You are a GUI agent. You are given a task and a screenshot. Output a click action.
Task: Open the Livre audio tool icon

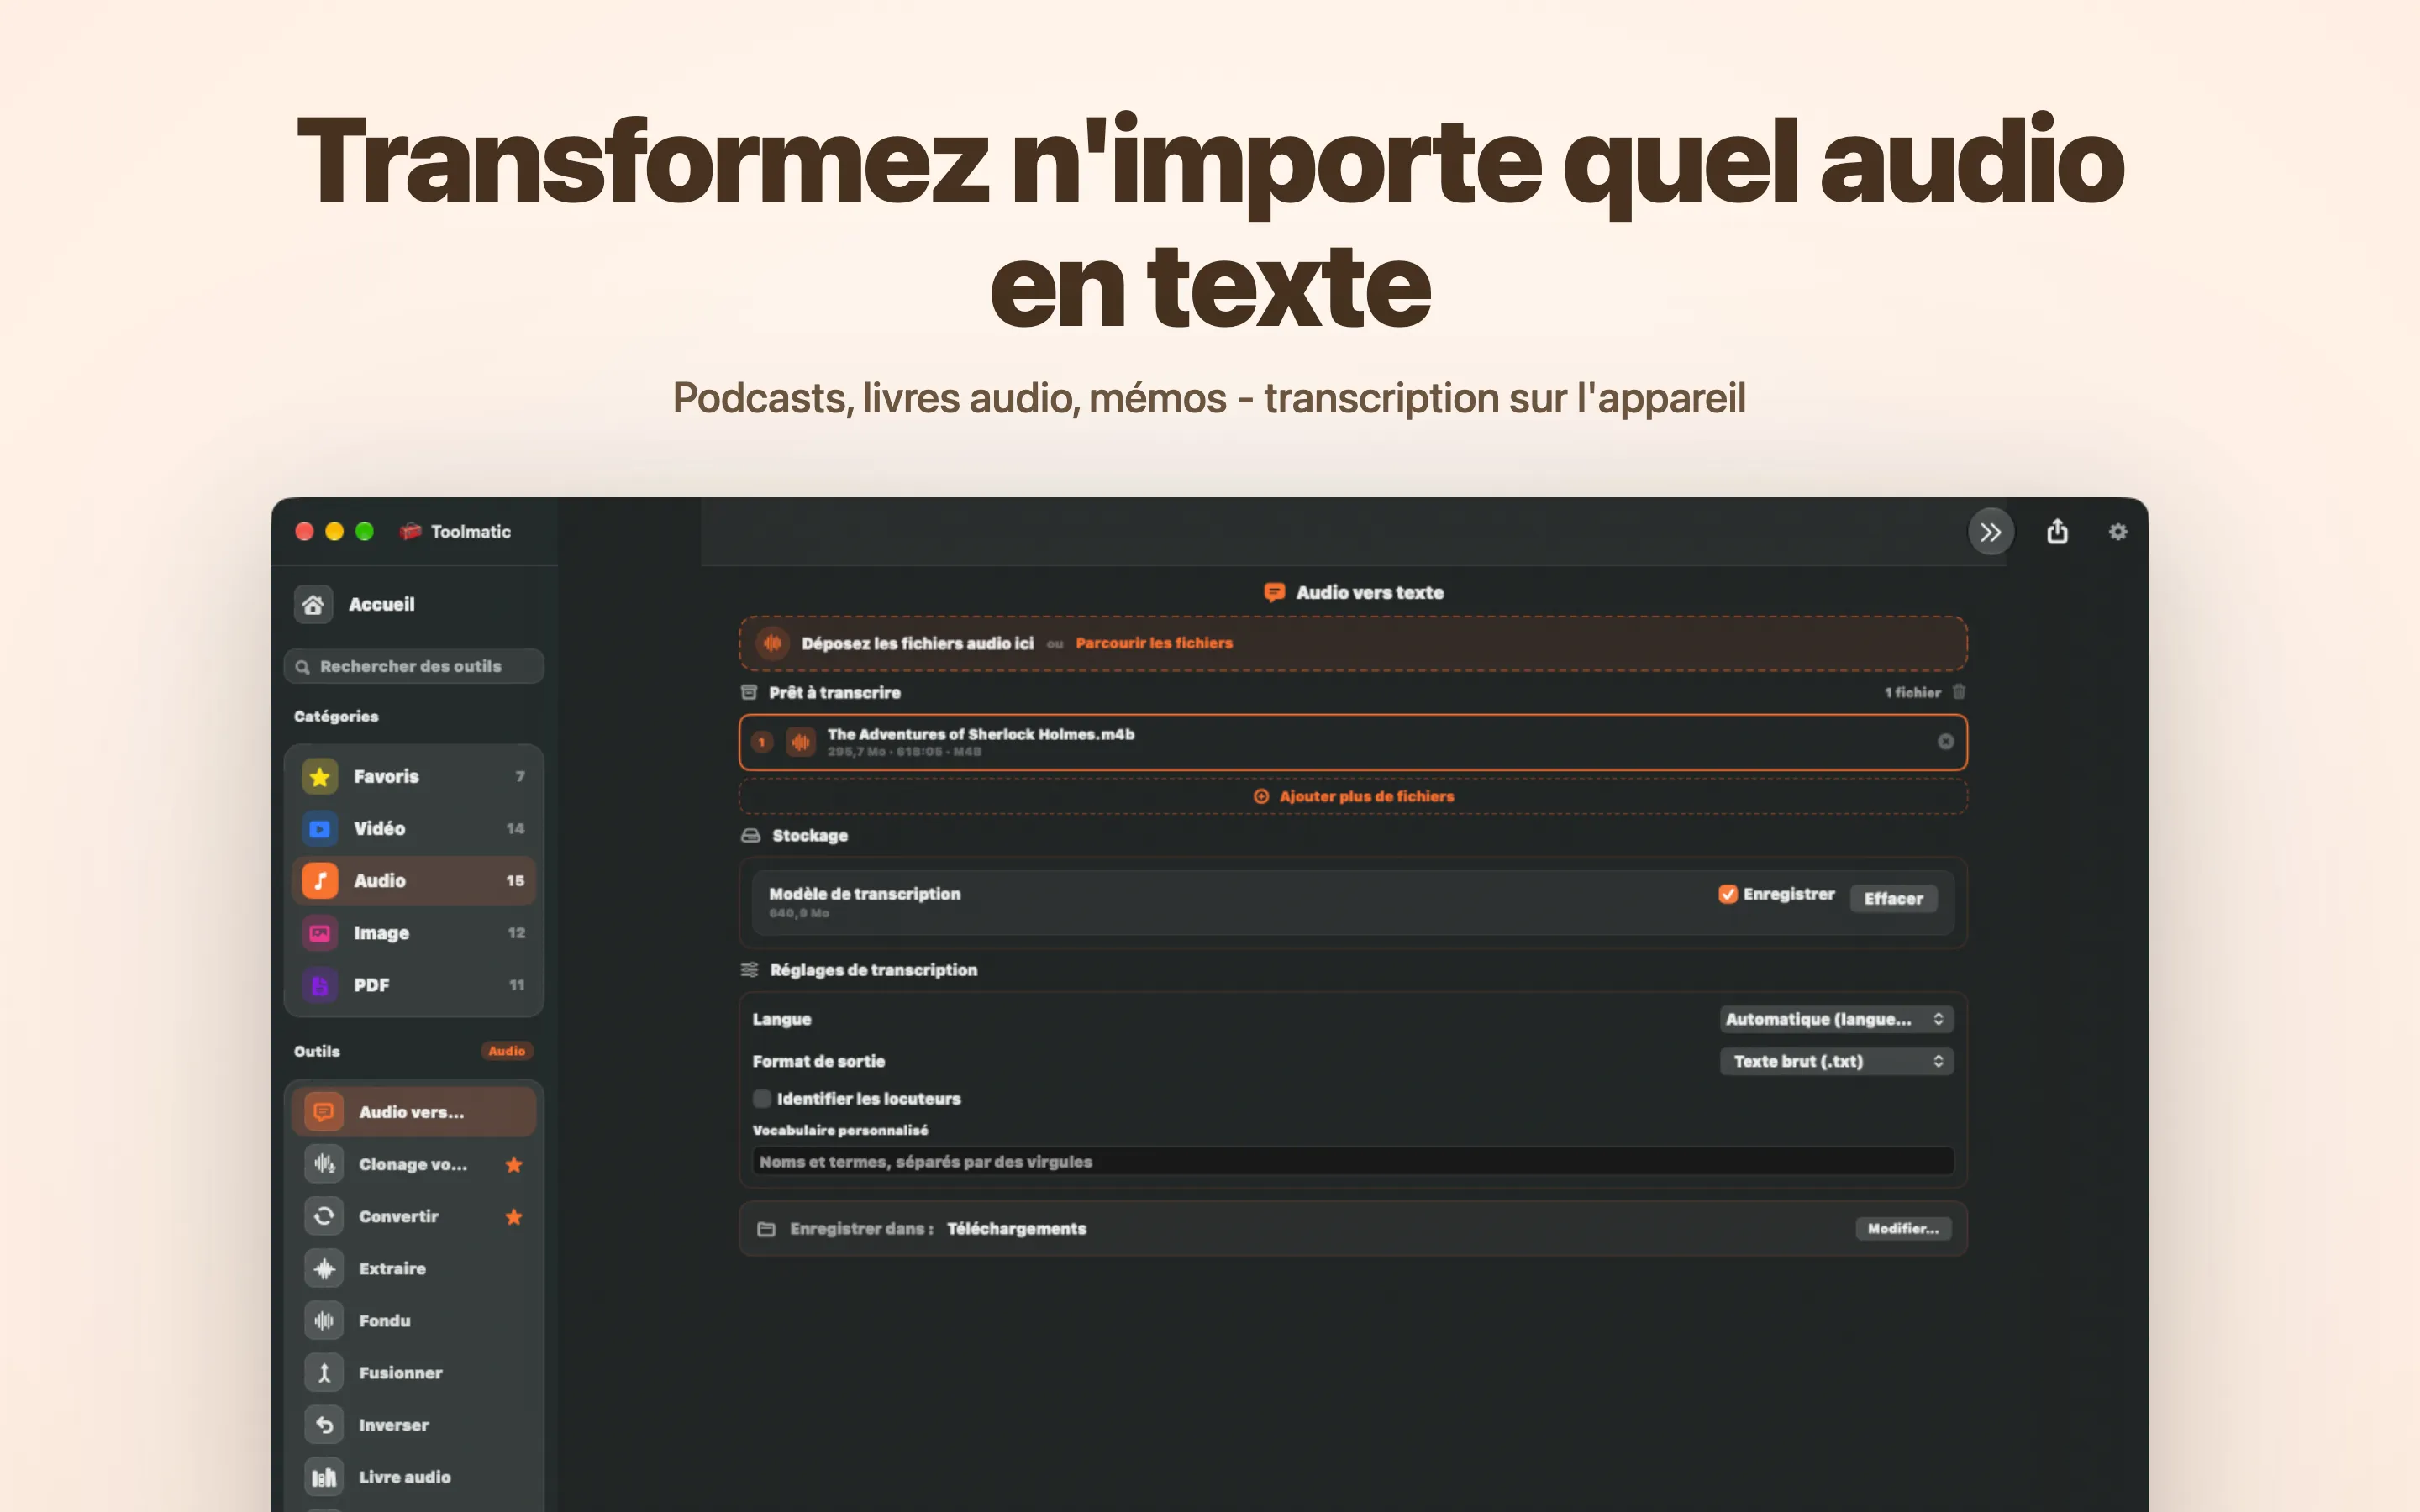[324, 1477]
